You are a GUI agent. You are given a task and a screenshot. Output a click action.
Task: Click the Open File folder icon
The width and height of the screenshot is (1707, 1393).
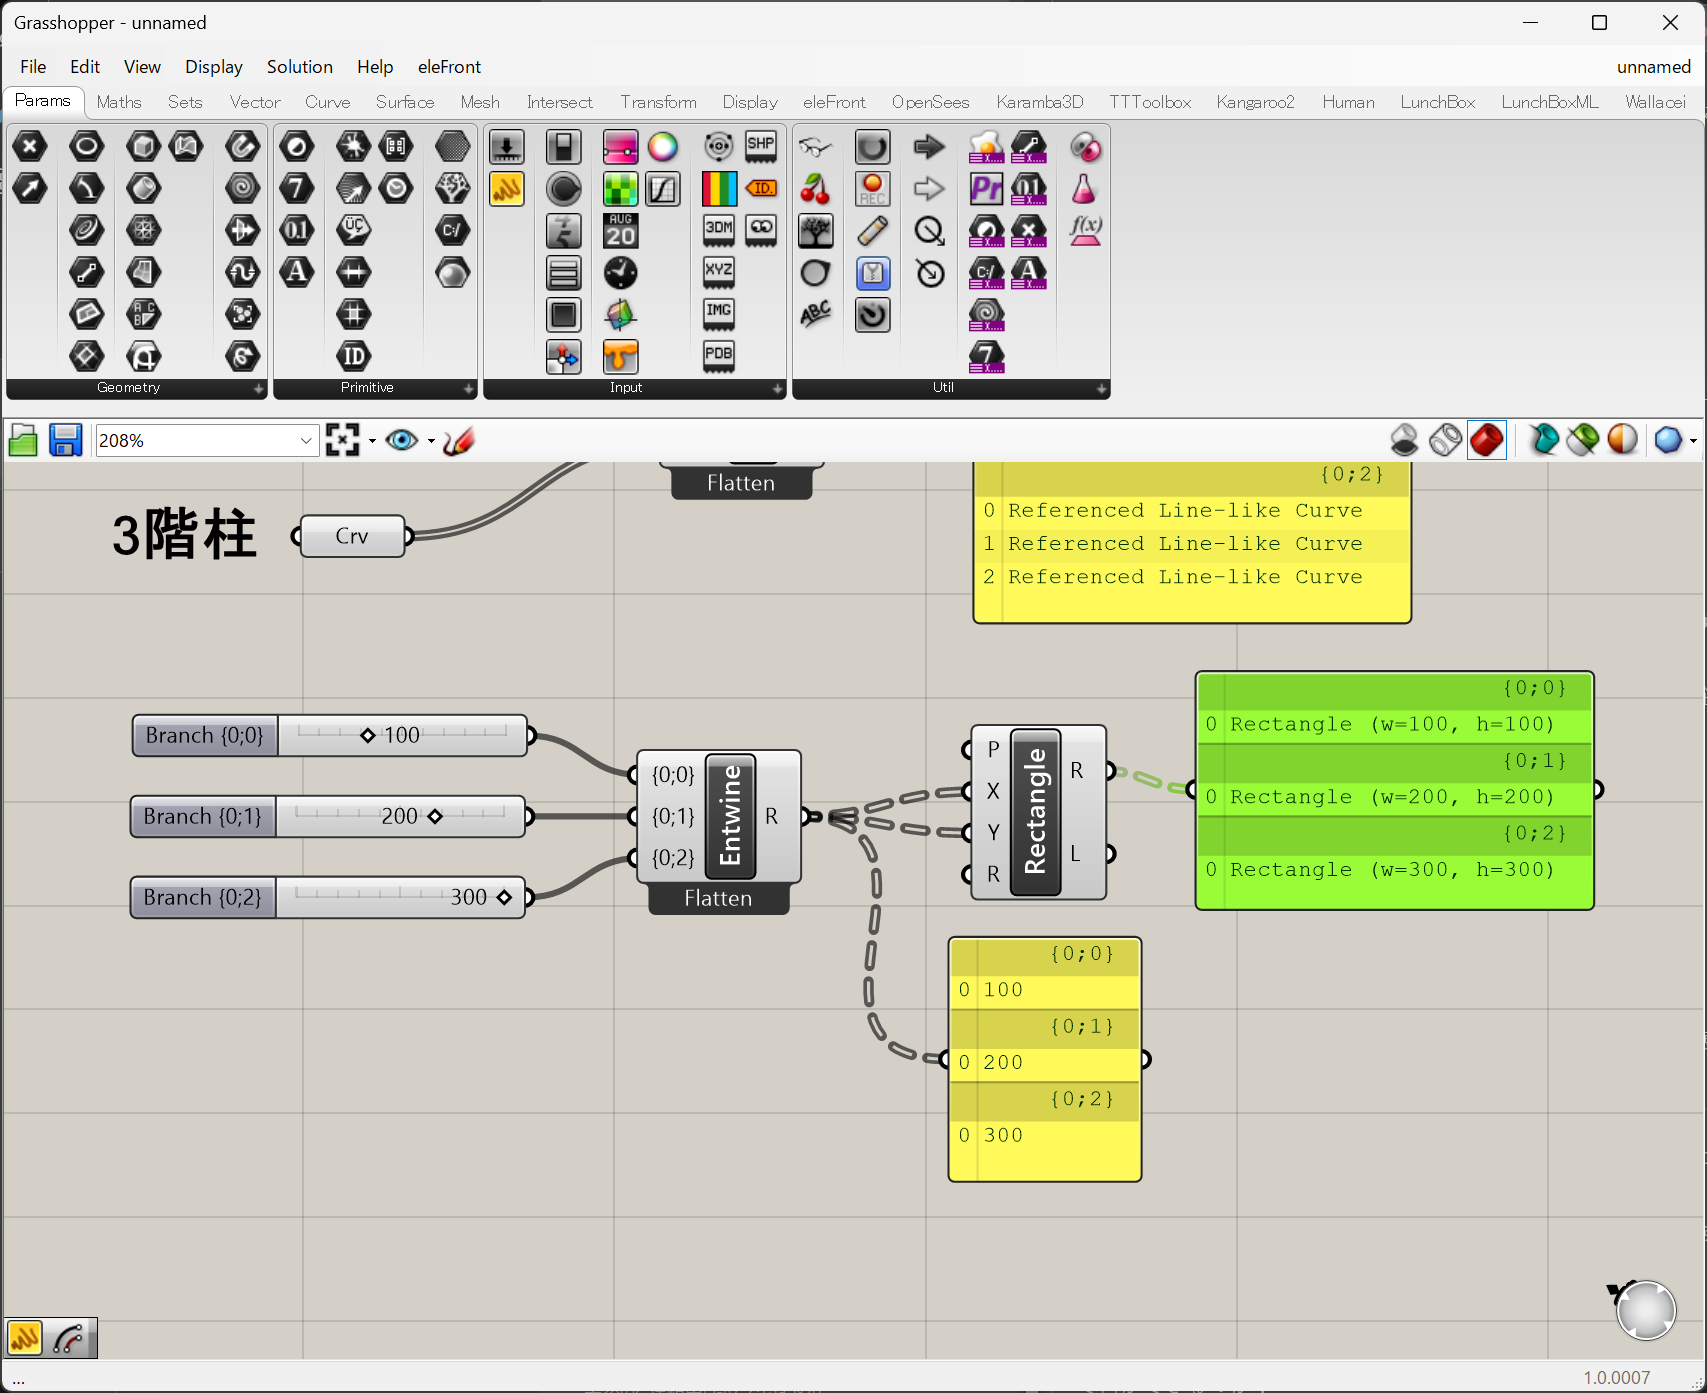(x=23, y=440)
